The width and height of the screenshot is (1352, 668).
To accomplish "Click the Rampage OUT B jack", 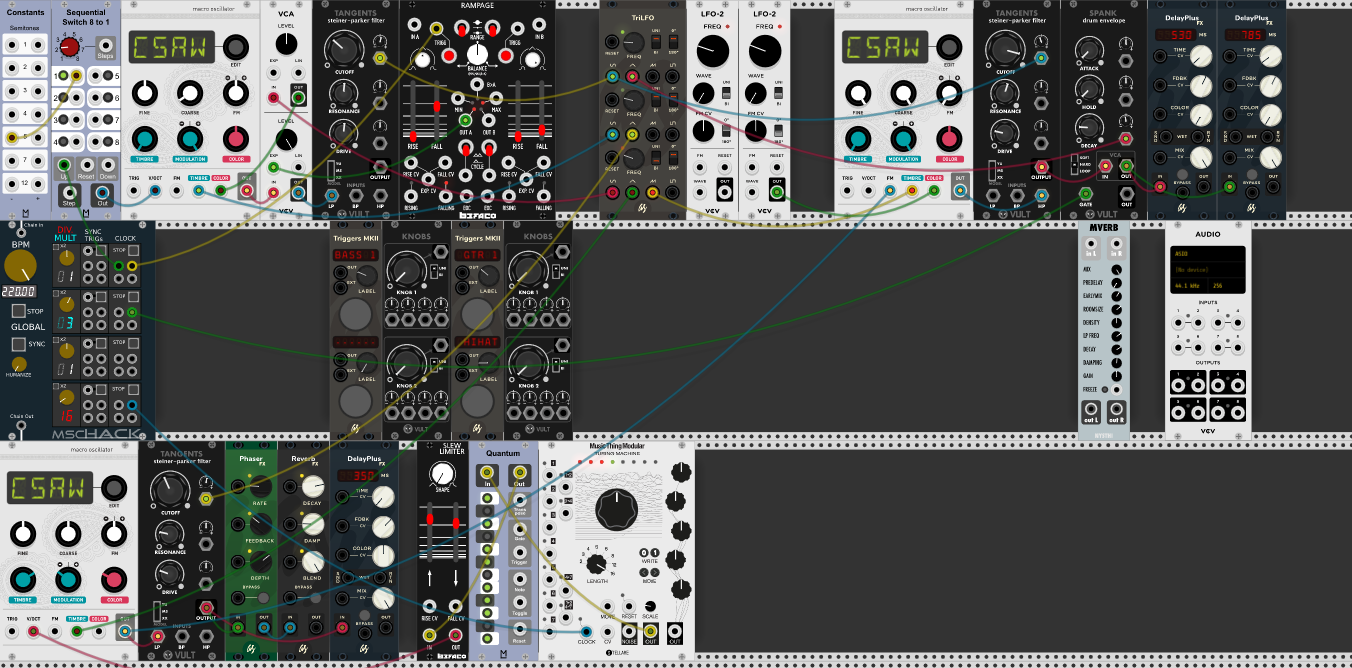I will click(488, 120).
